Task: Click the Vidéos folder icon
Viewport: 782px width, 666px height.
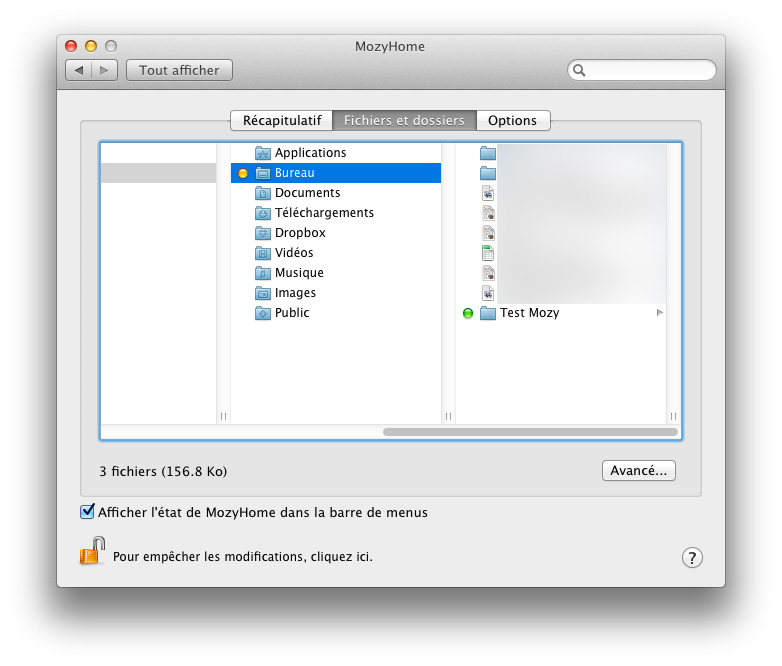Action: coord(263,253)
